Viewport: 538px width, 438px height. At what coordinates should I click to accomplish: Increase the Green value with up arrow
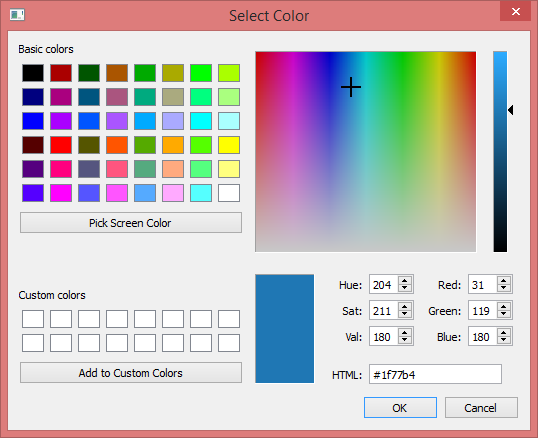pos(504,306)
